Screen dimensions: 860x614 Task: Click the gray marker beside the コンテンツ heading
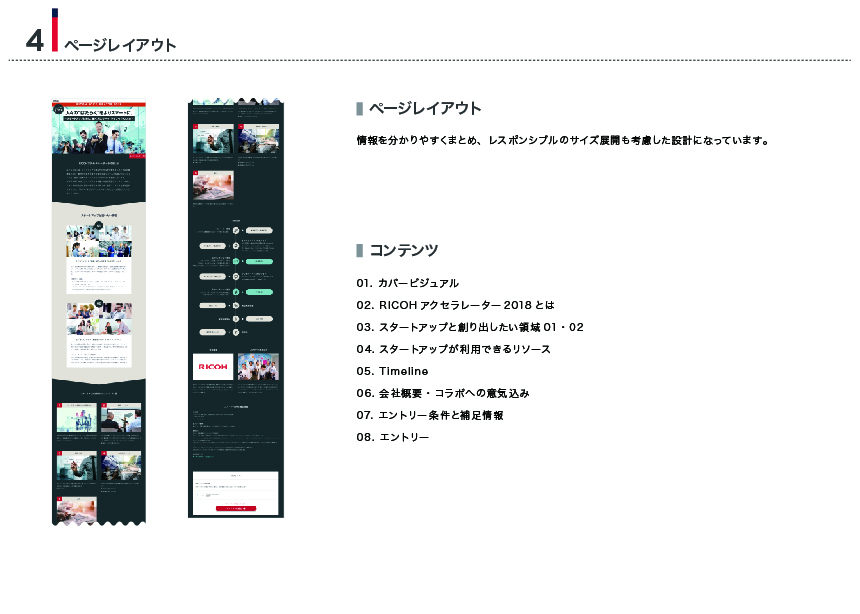pos(359,250)
